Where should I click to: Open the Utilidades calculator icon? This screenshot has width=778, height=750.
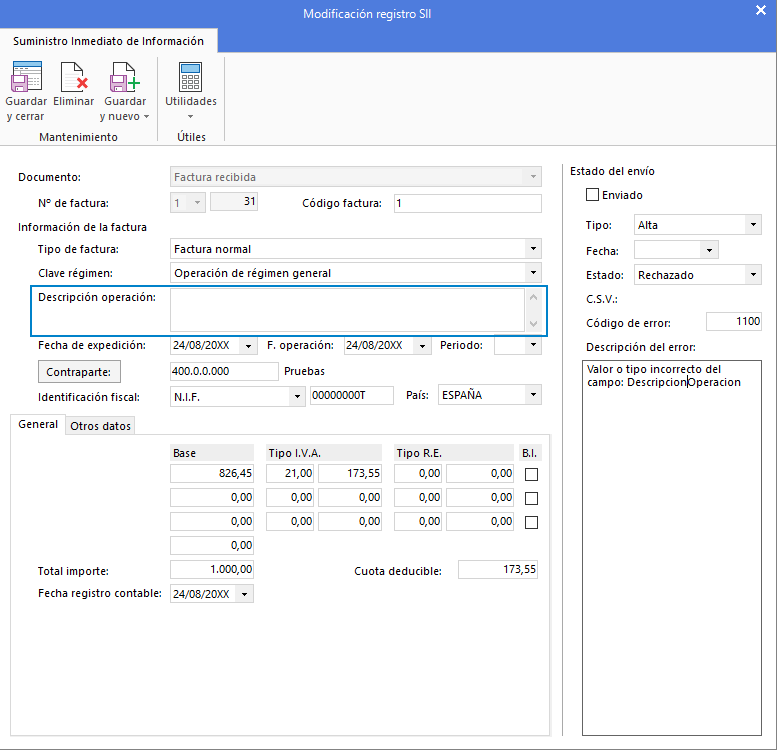coord(190,78)
